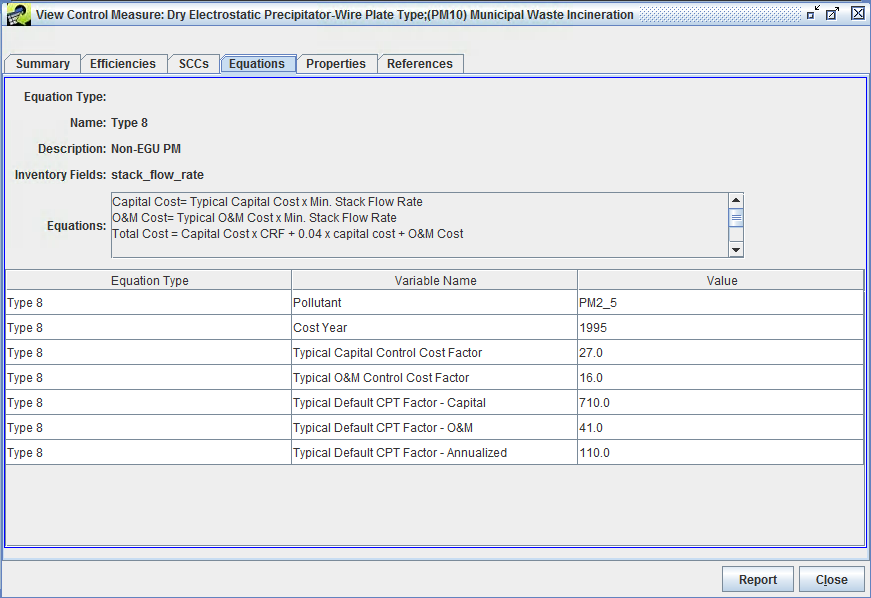Click the maximize frame icon

(831, 14)
